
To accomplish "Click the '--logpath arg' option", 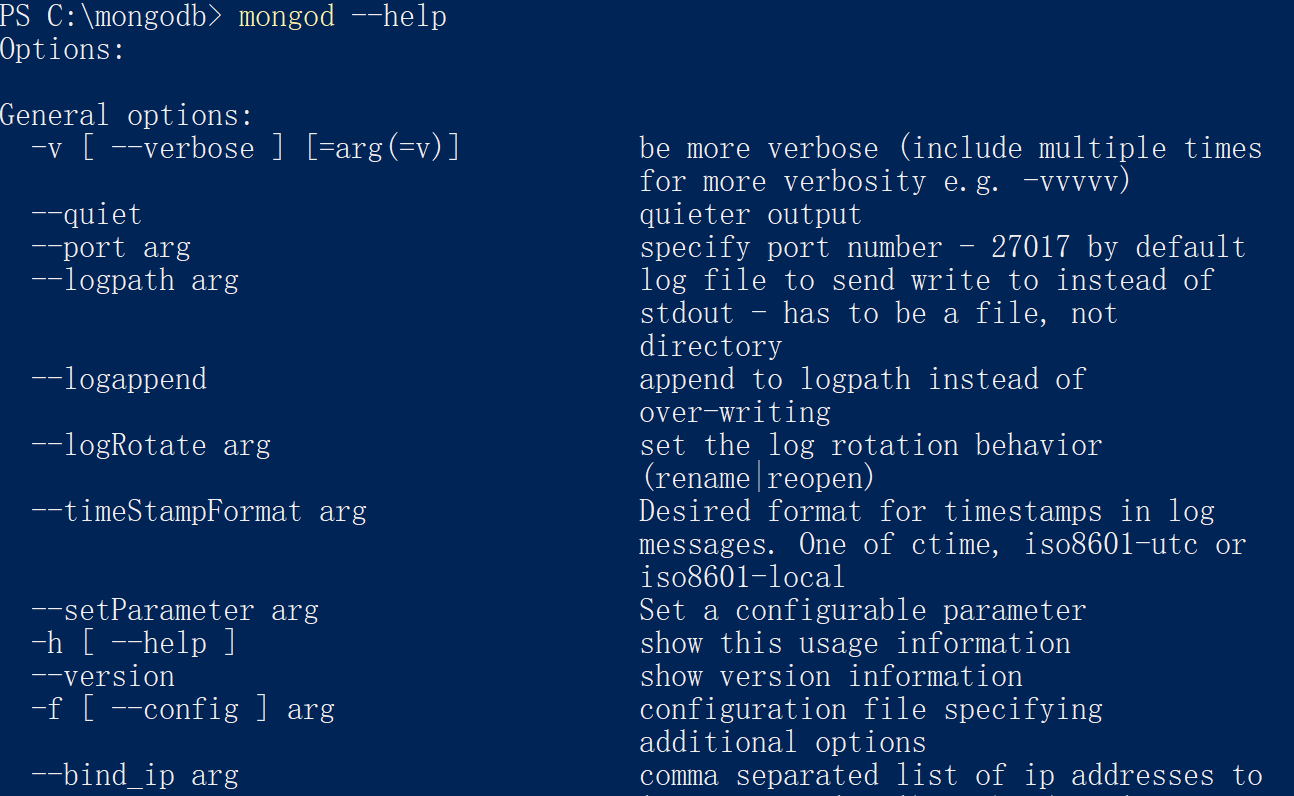I will click(x=135, y=281).
